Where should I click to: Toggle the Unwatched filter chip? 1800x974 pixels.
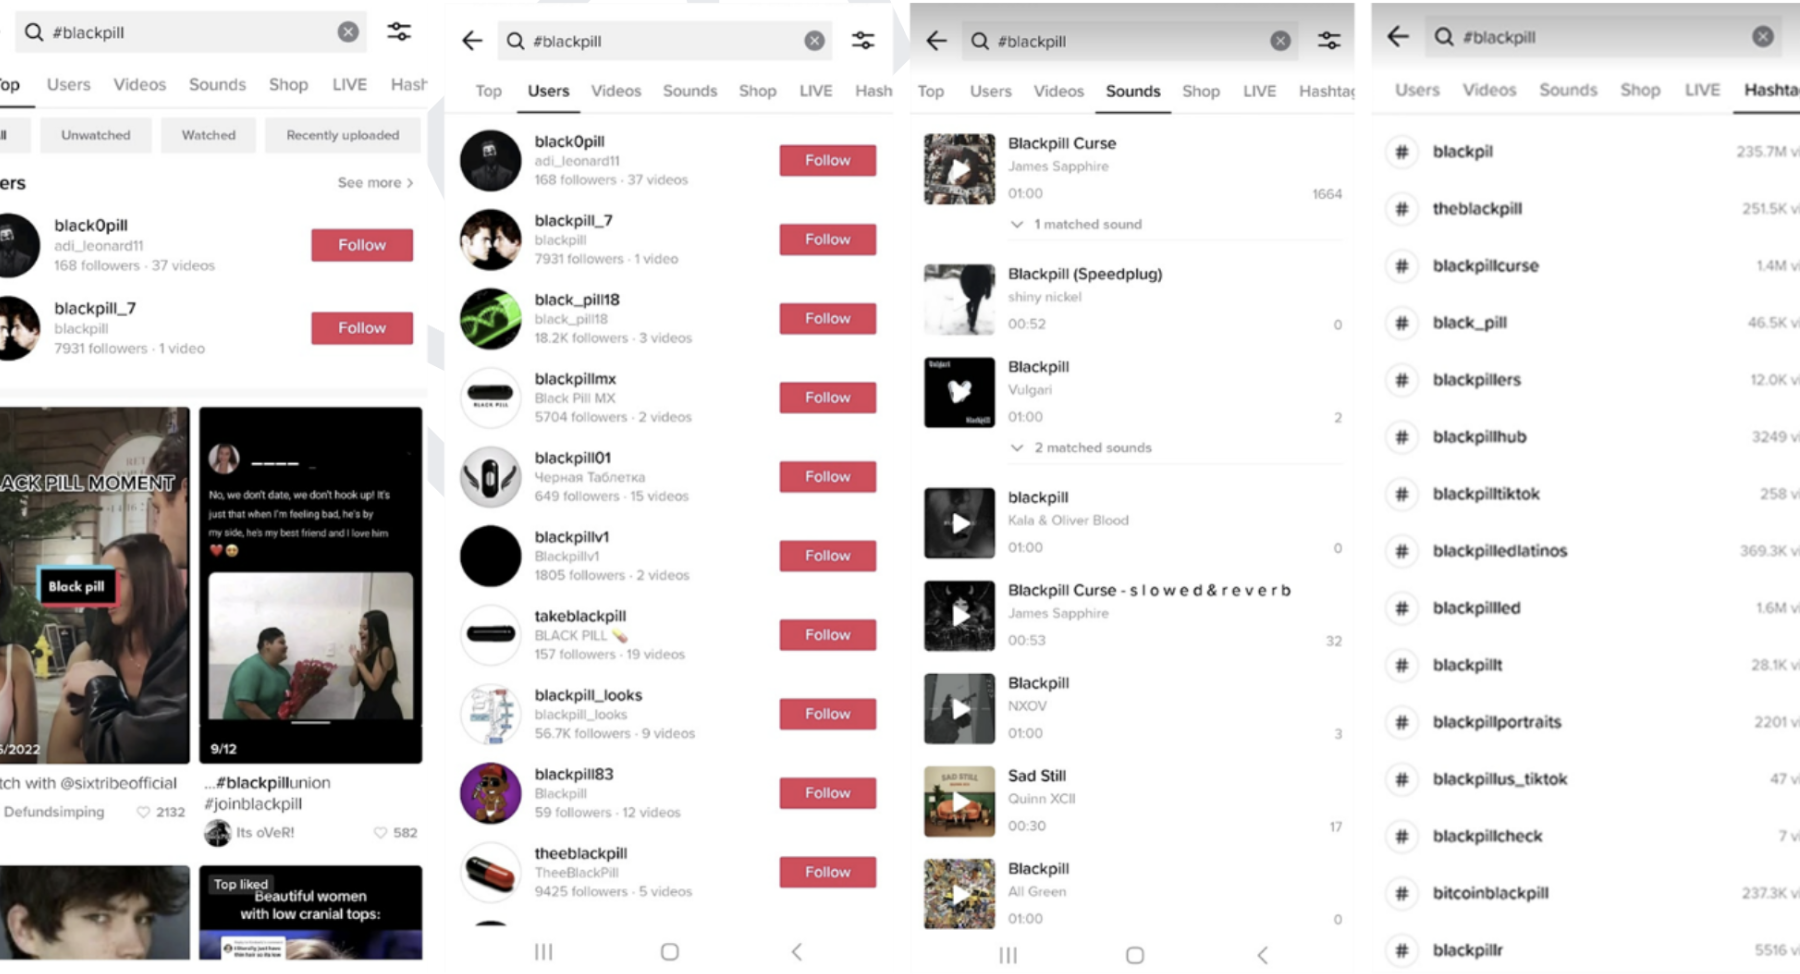pyautogui.click(x=96, y=135)
